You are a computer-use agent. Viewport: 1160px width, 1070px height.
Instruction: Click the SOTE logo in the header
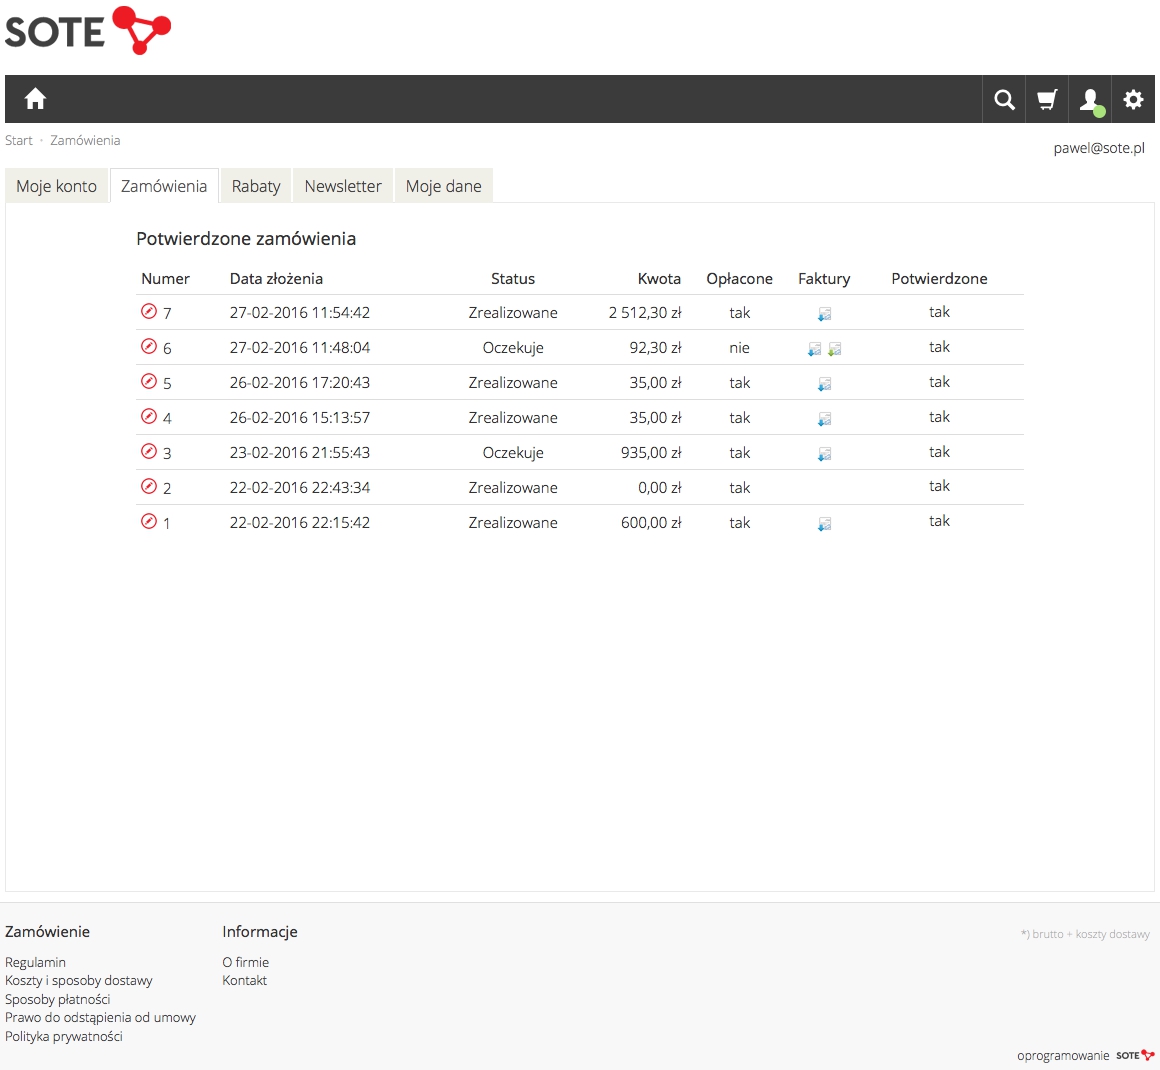[88, 30]
